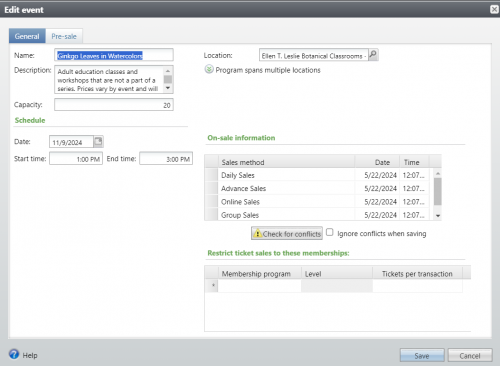Click the Capacity field showing 20
This screenshot has width=500, height=366.
pos(114,105)
